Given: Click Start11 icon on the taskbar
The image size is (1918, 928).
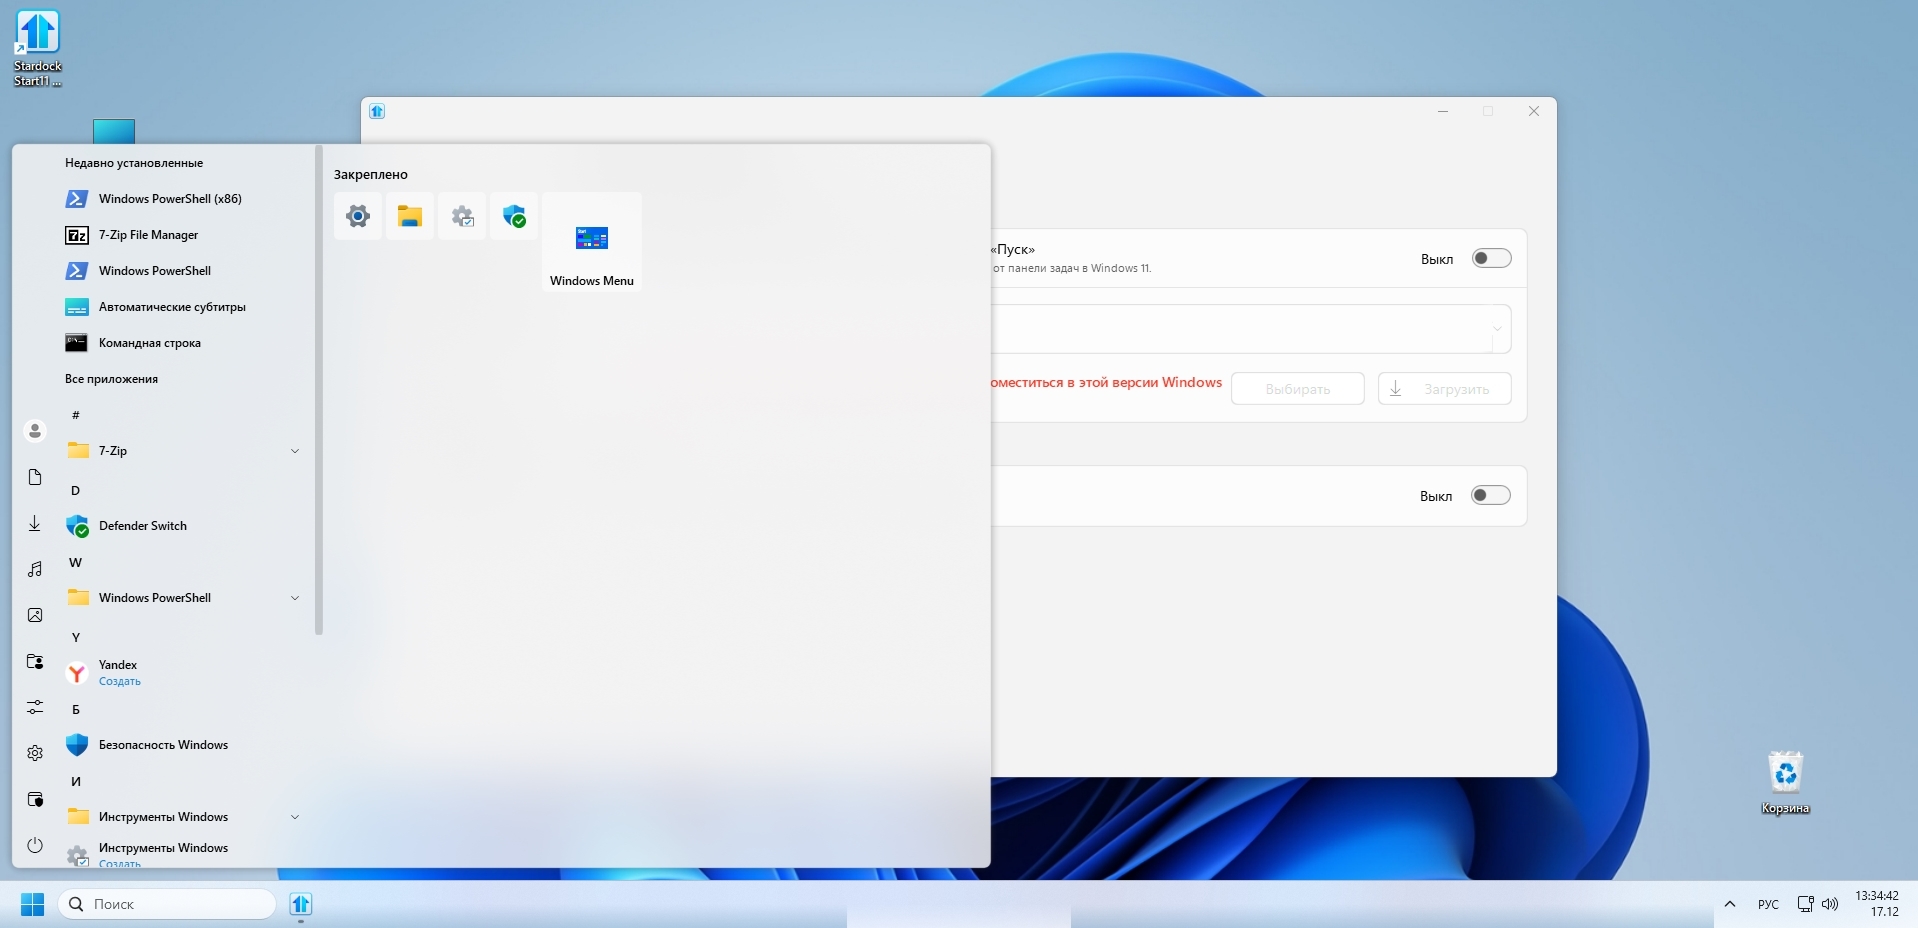Looking at the screenshot, I should (301, 904).
